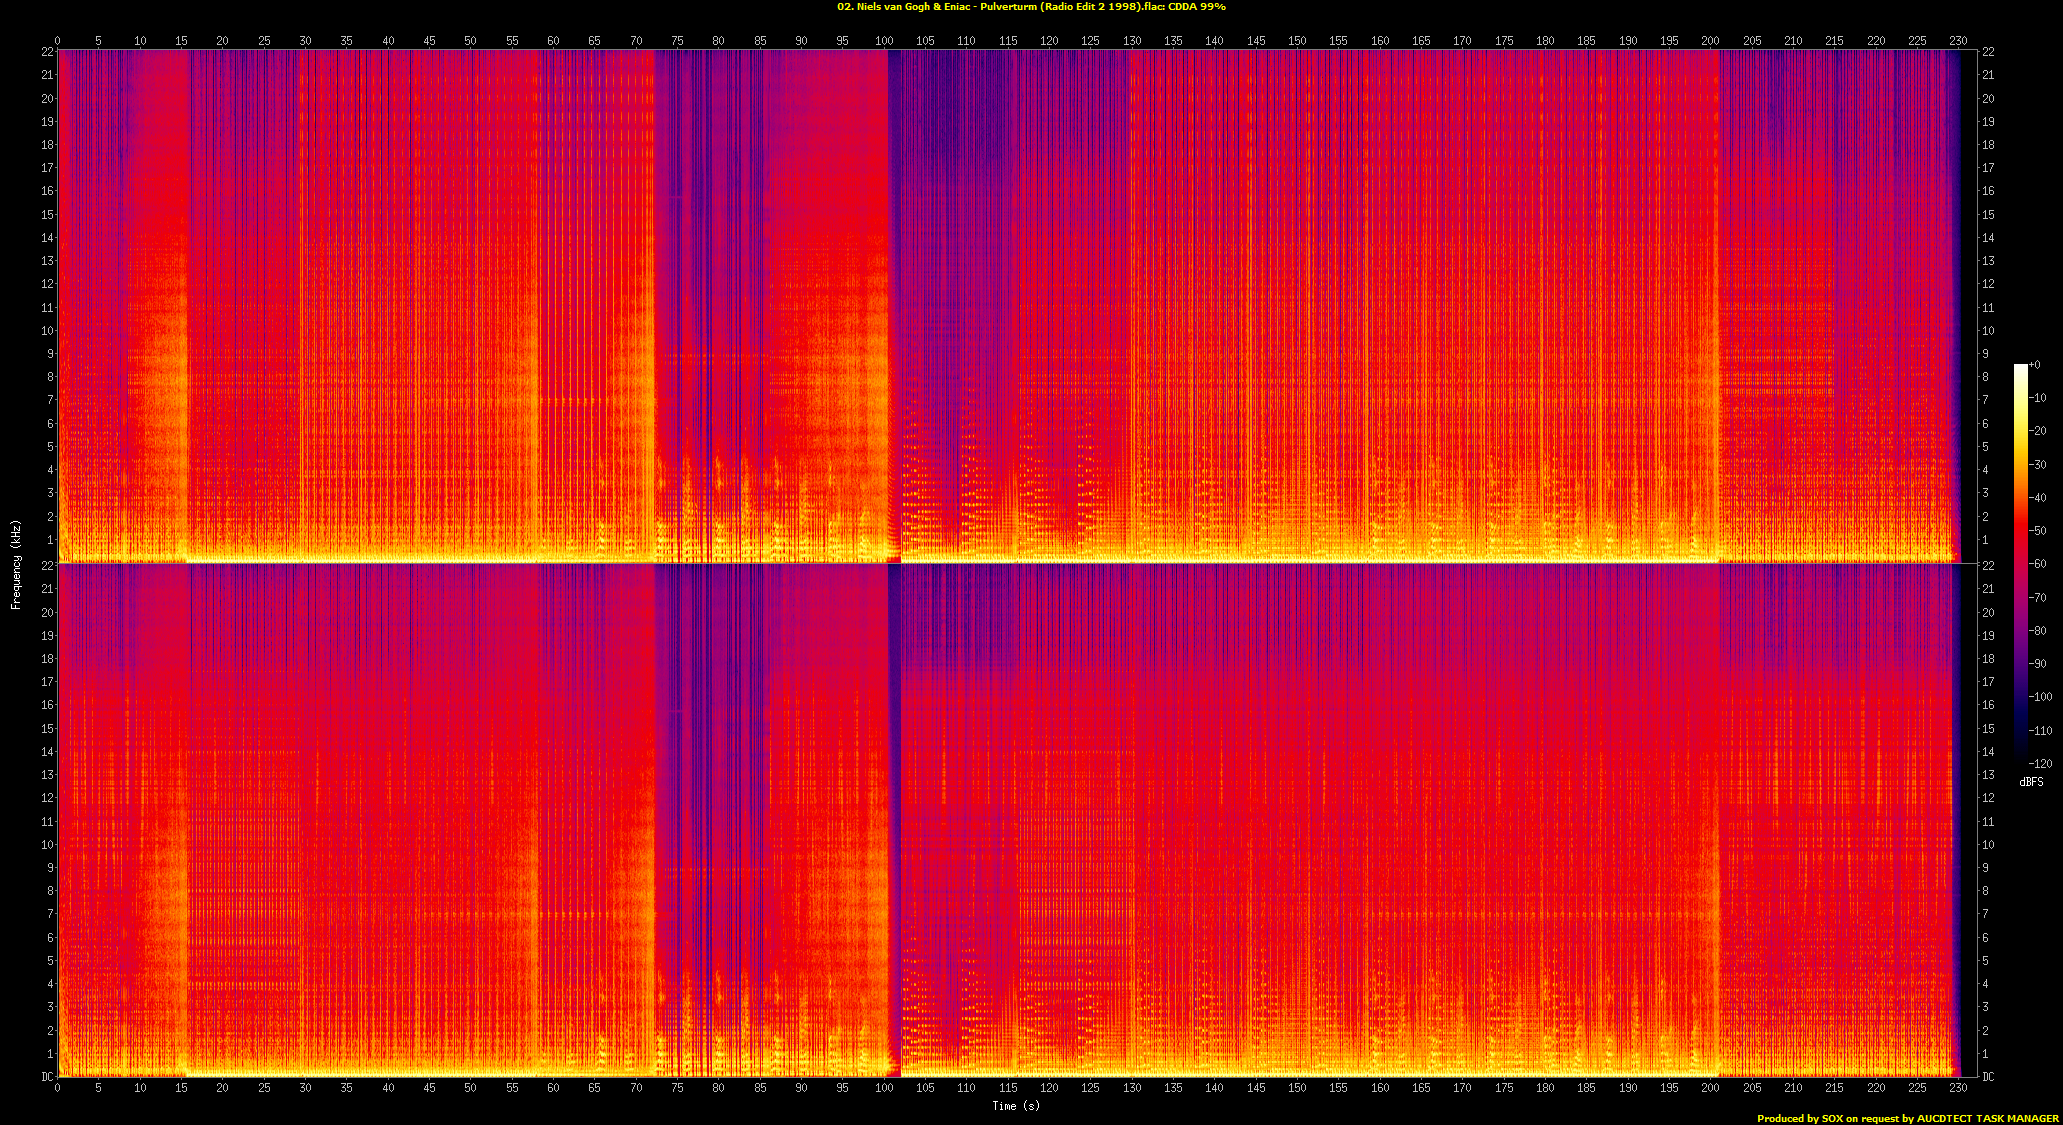2063x1125 pixels.
Task: Click the 100 mark on top time axis
Action: (x=884, y=41)
